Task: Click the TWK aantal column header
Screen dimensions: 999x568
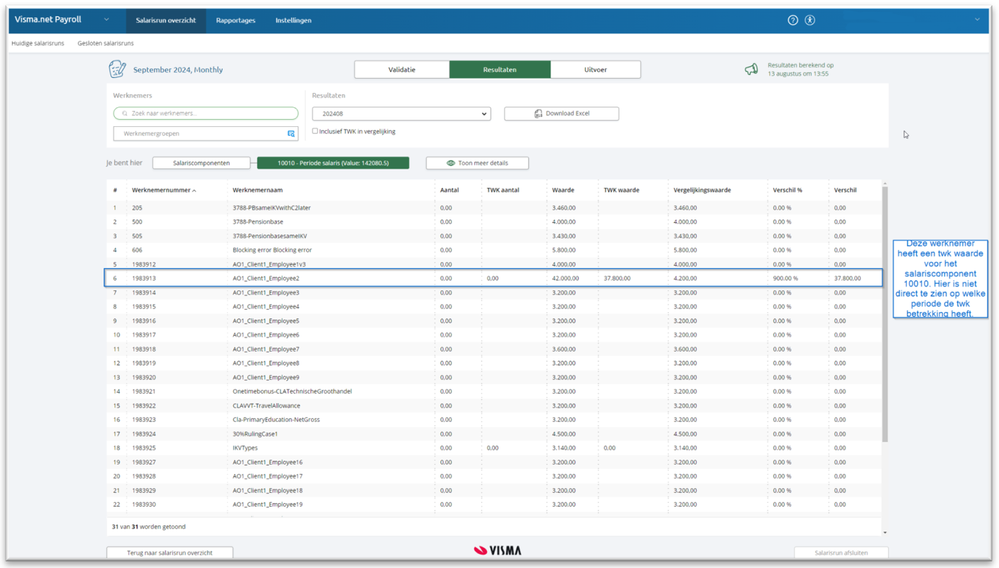Action: (503, 190)
